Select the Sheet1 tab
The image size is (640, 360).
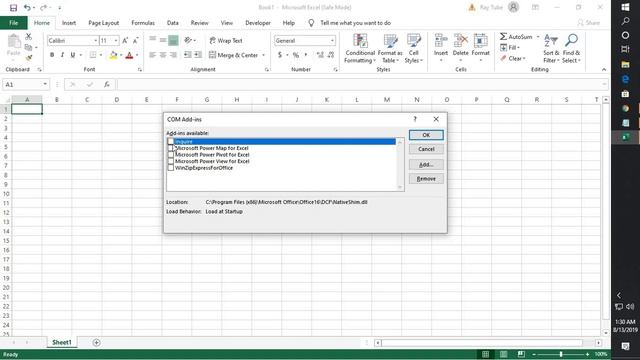tap(62, 342)
